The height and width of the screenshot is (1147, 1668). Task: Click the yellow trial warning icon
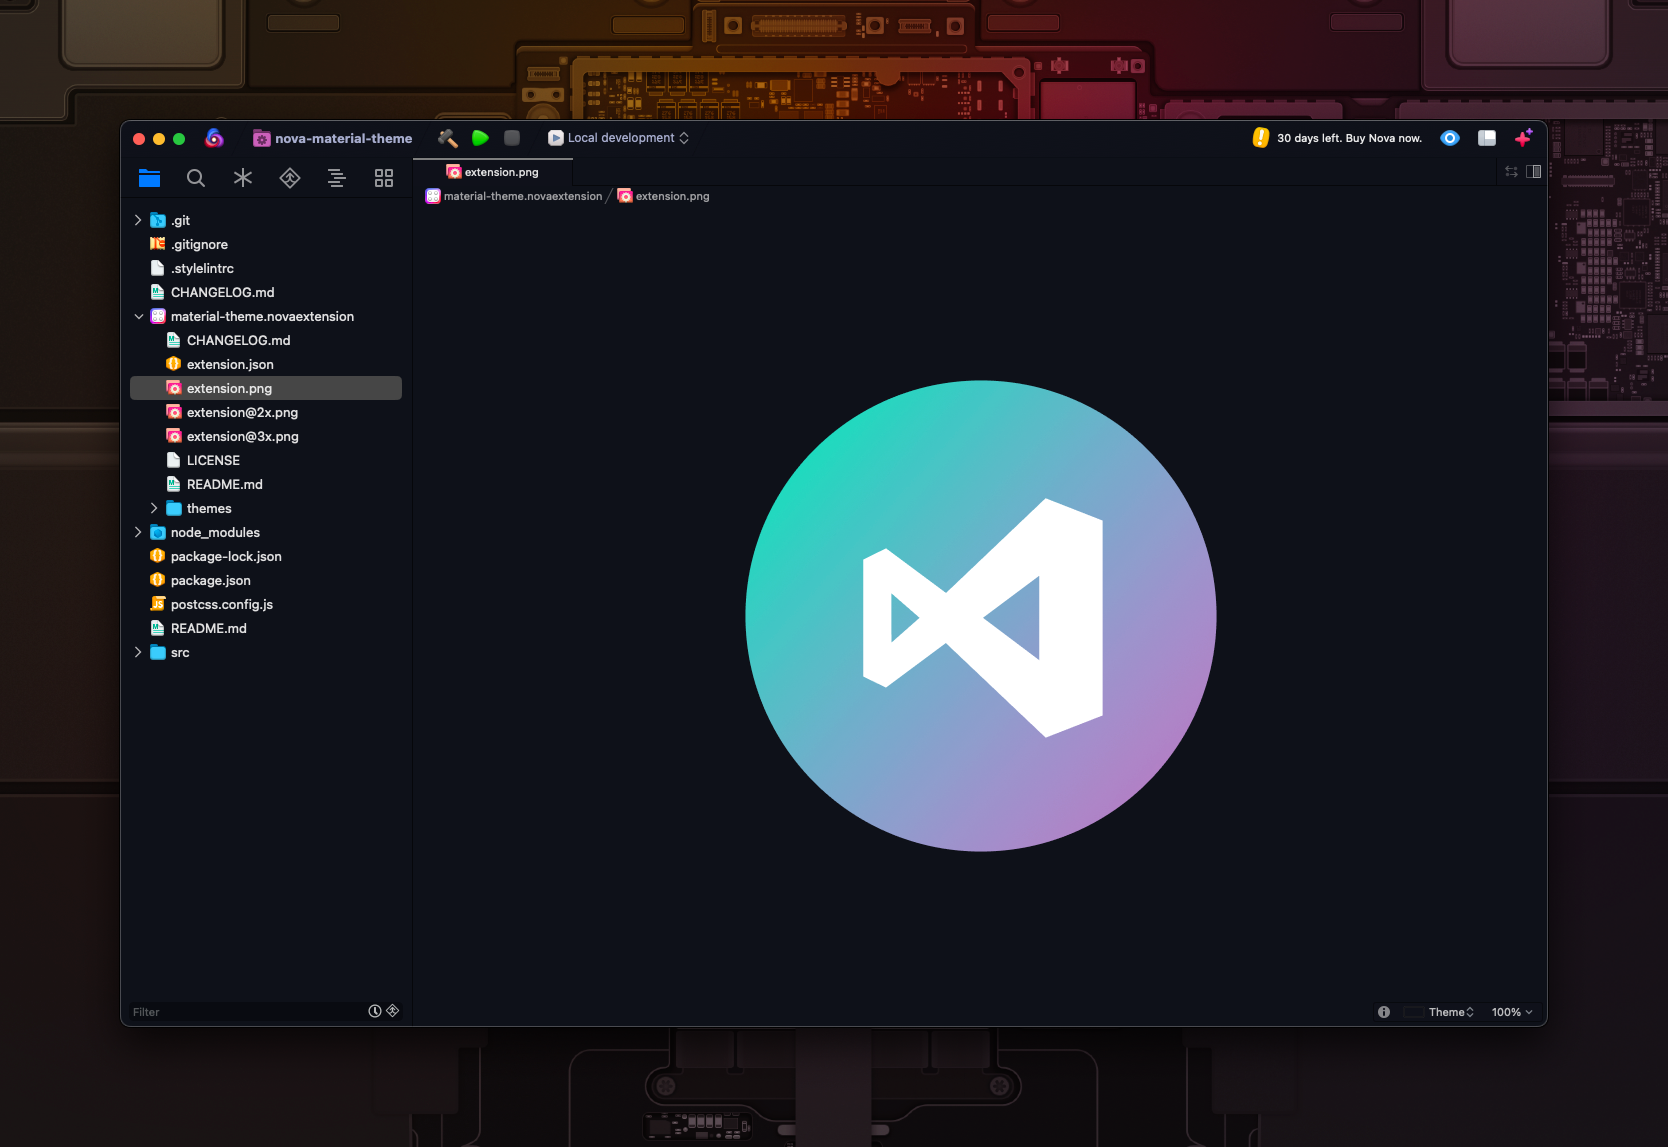(1261, 138)
